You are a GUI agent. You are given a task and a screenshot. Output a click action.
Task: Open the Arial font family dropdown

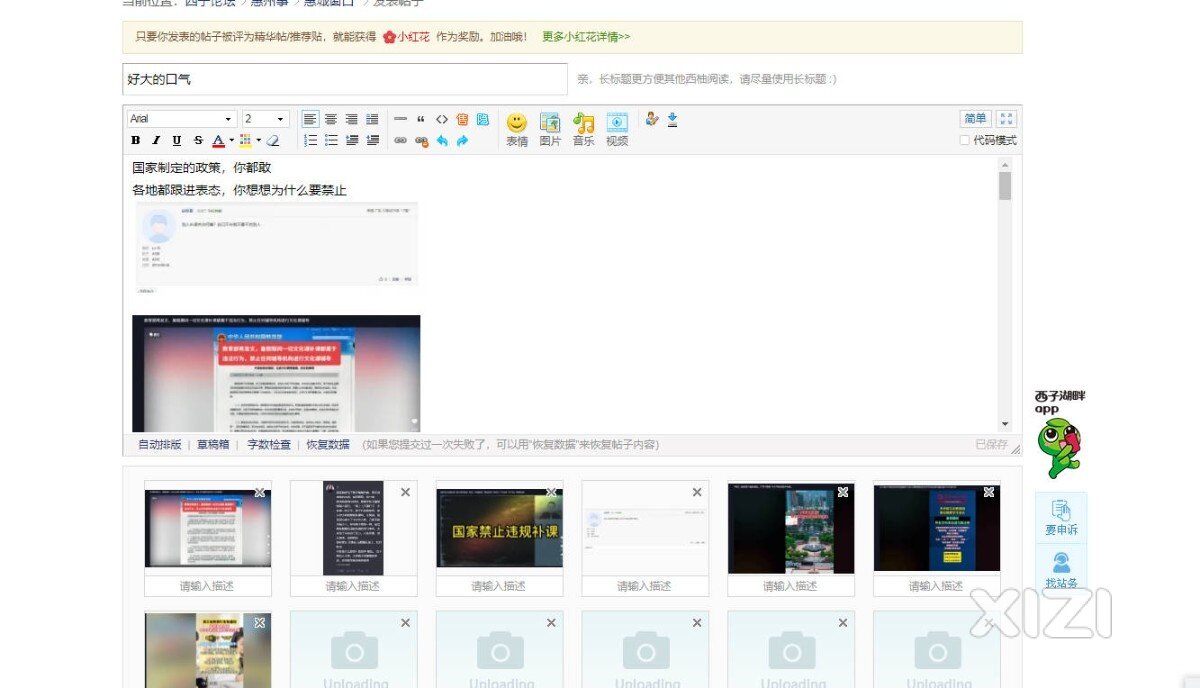[182, 119]
